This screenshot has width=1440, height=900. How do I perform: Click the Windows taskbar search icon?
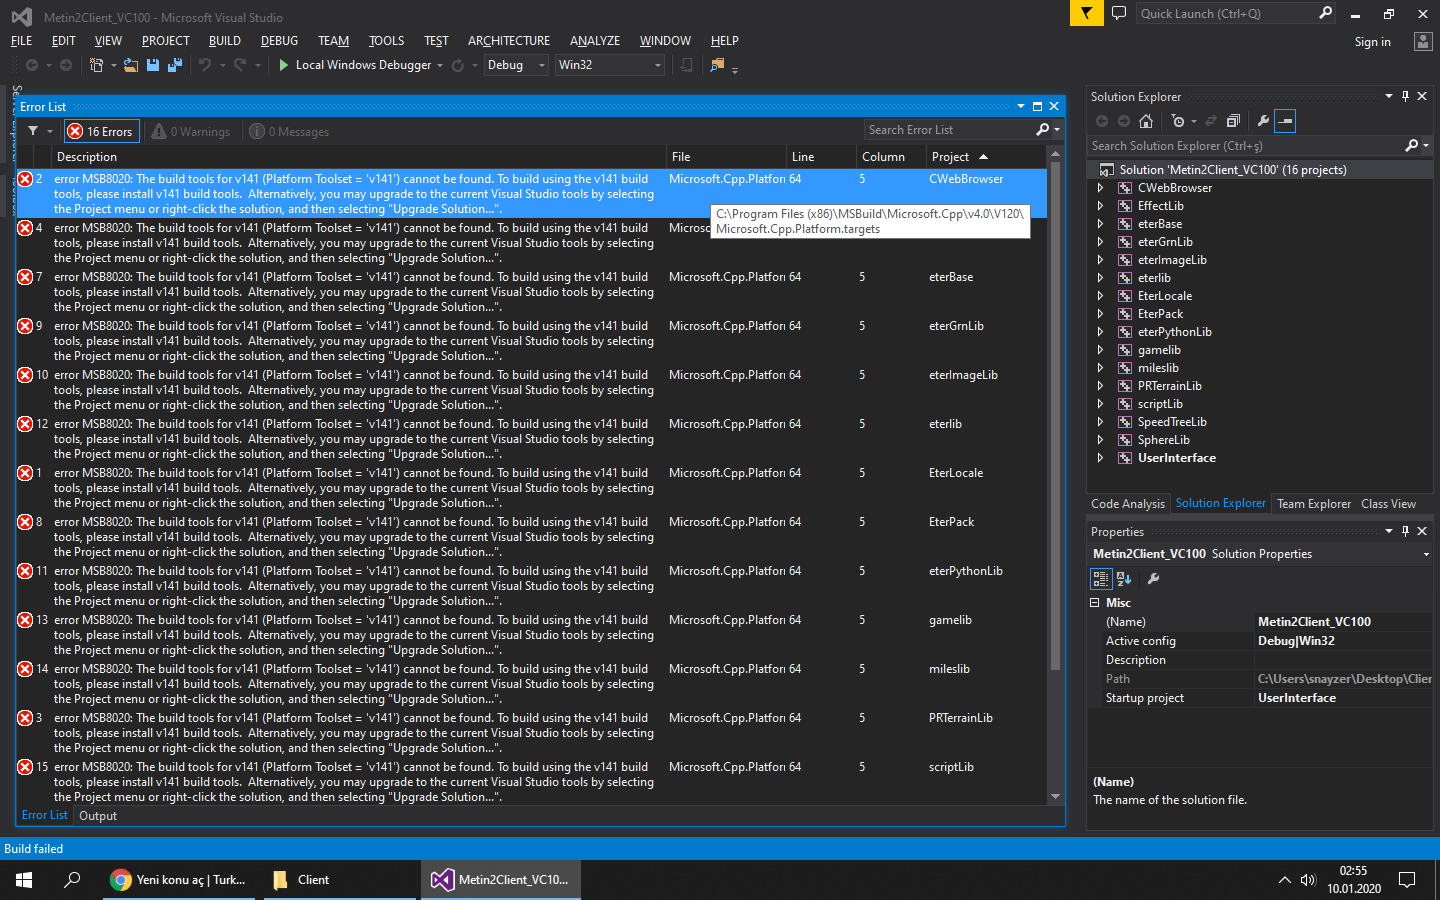pos(72,880)
